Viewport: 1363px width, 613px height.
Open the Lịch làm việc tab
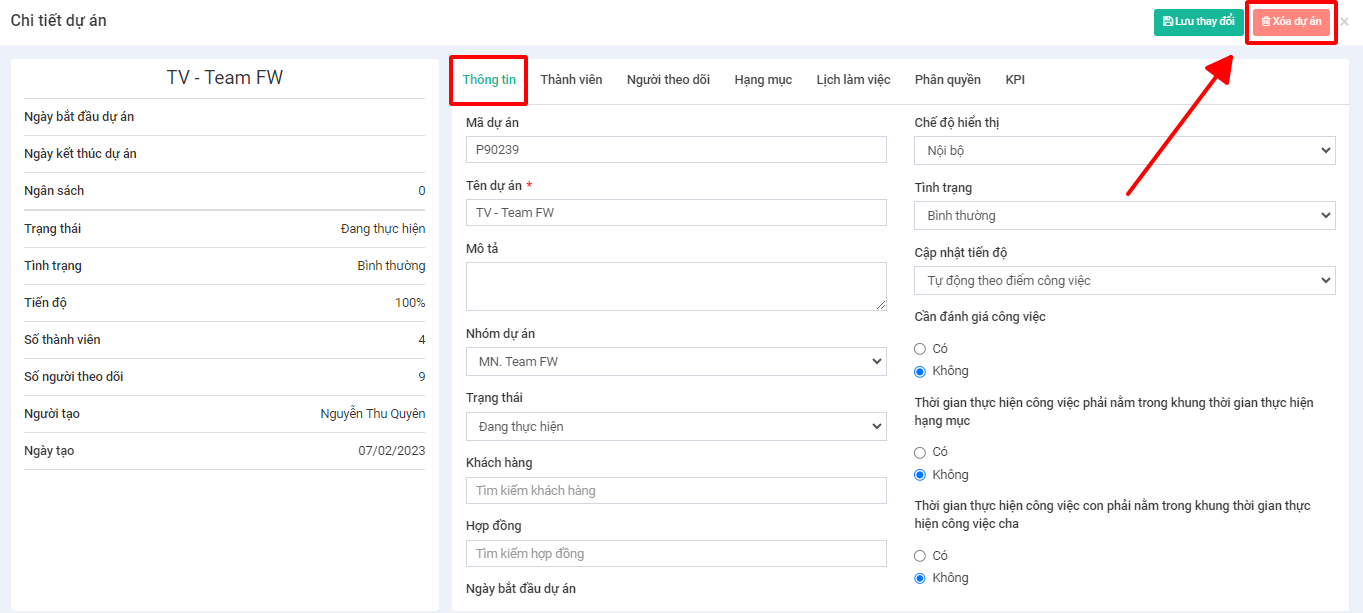(853, 80)
